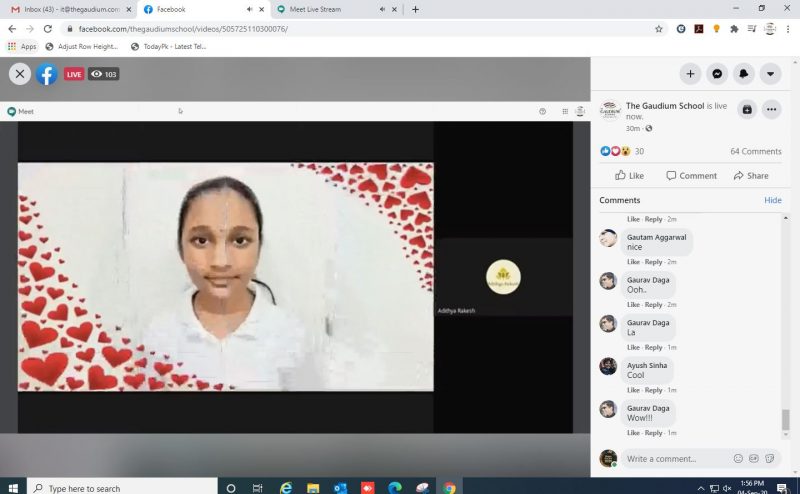
Task: Save the Gaudium School video
Action: (x=746, y=109)
